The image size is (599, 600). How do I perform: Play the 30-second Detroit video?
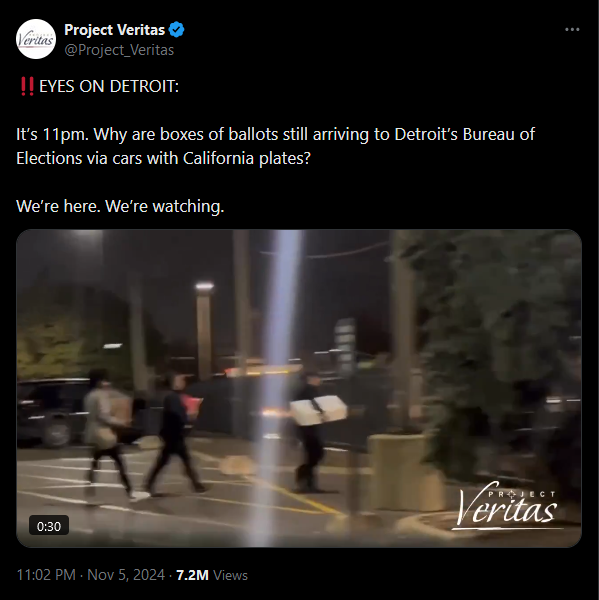click(x=299, y=388)
